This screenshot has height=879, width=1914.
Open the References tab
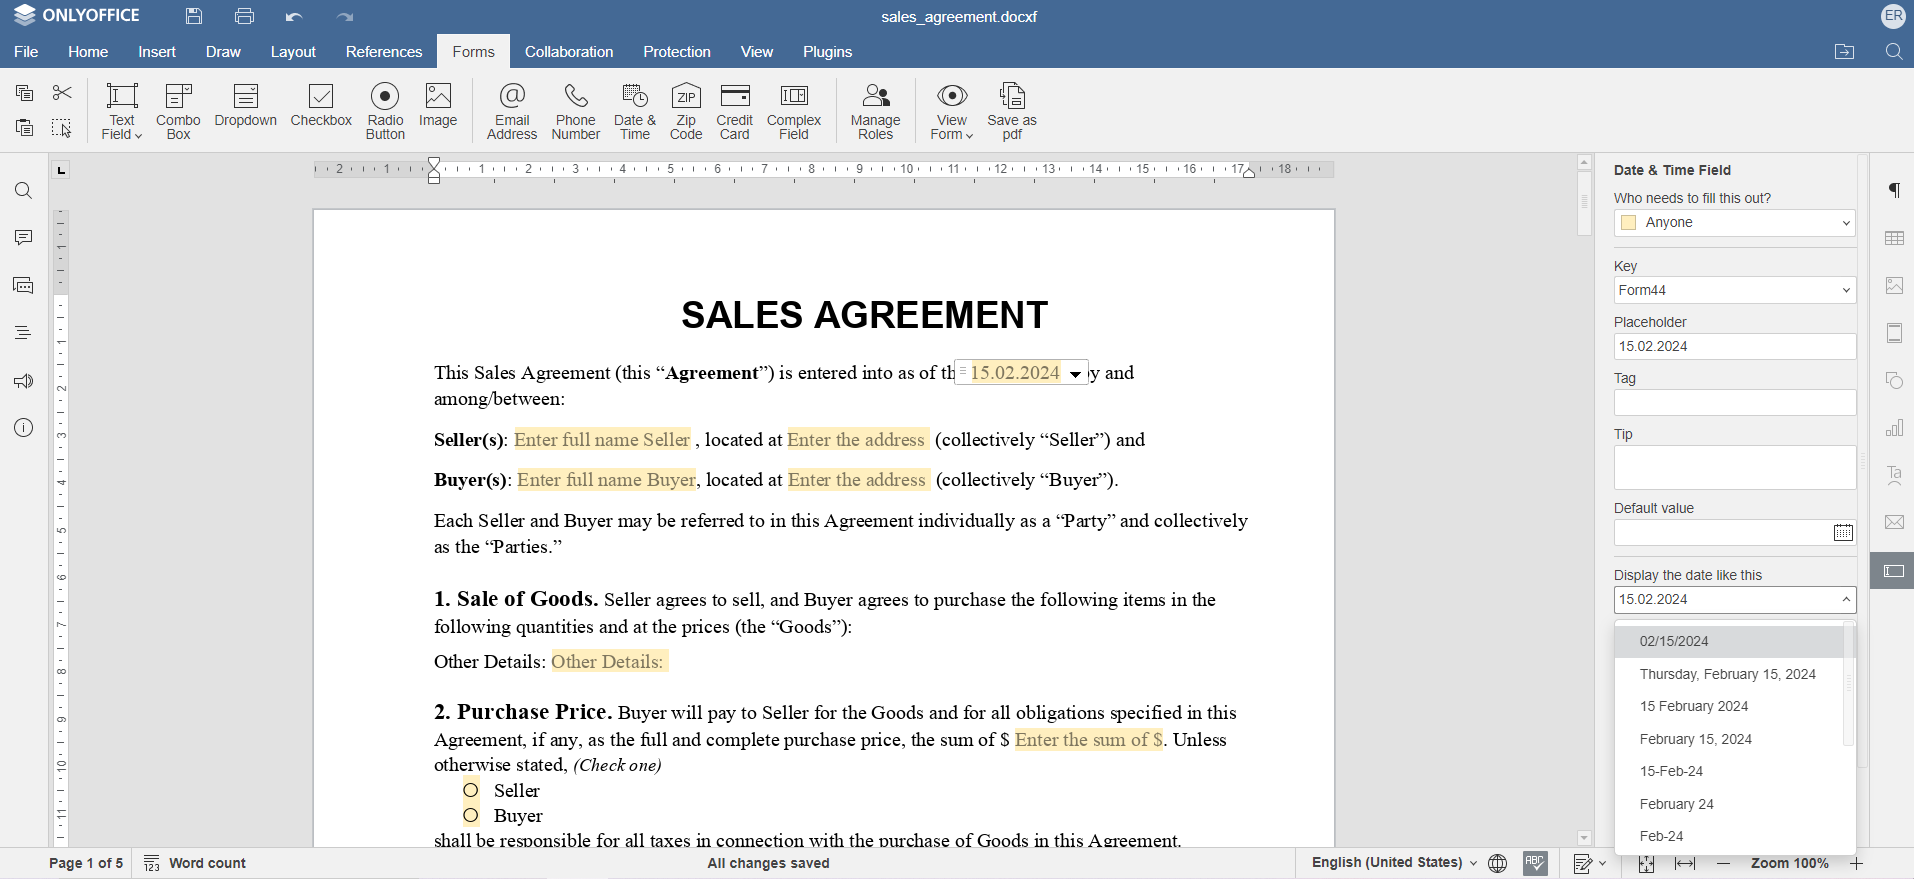coord(383,52)
